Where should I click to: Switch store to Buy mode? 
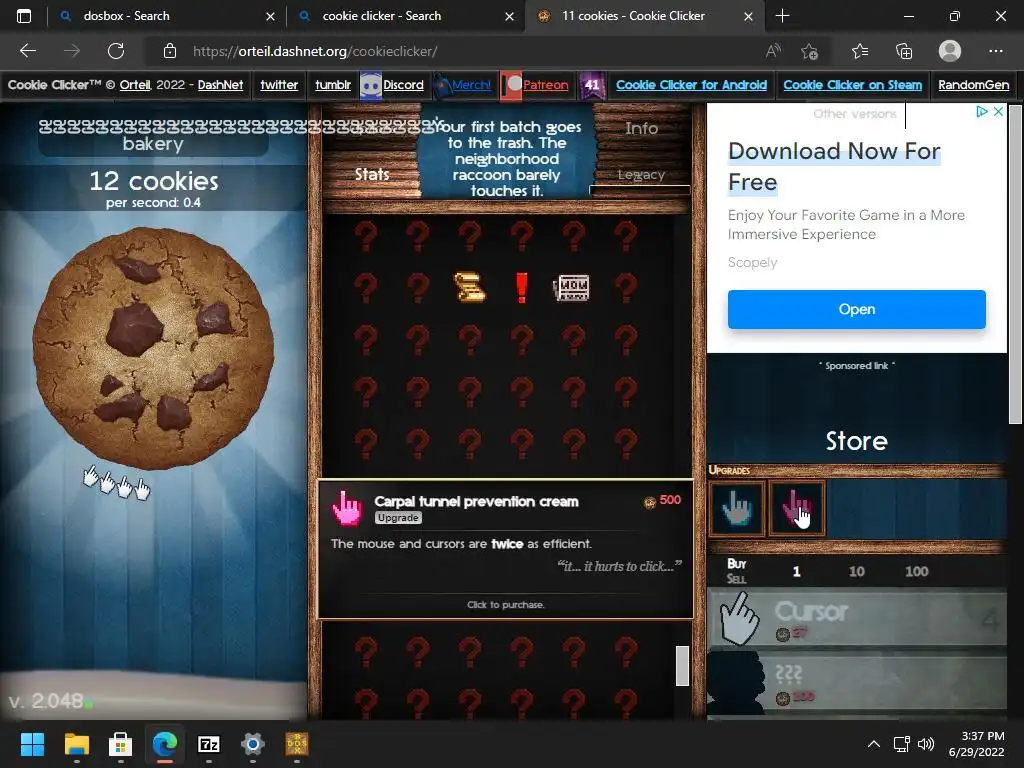[737, 564]
